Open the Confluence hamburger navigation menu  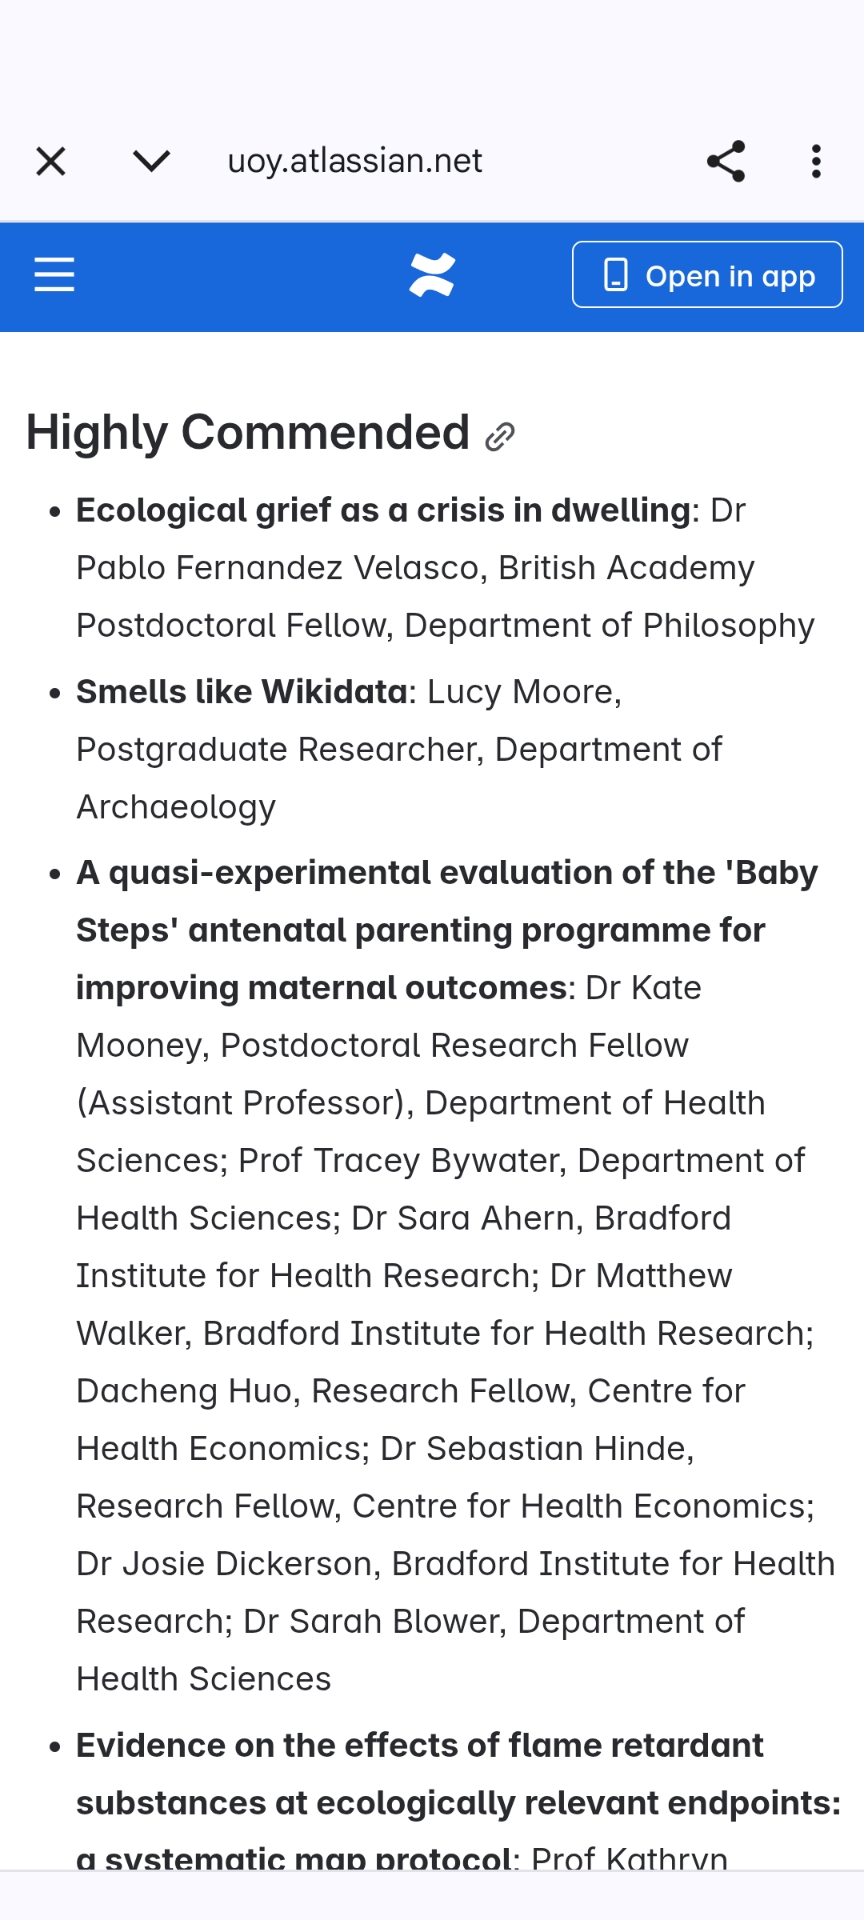[55, 274]
